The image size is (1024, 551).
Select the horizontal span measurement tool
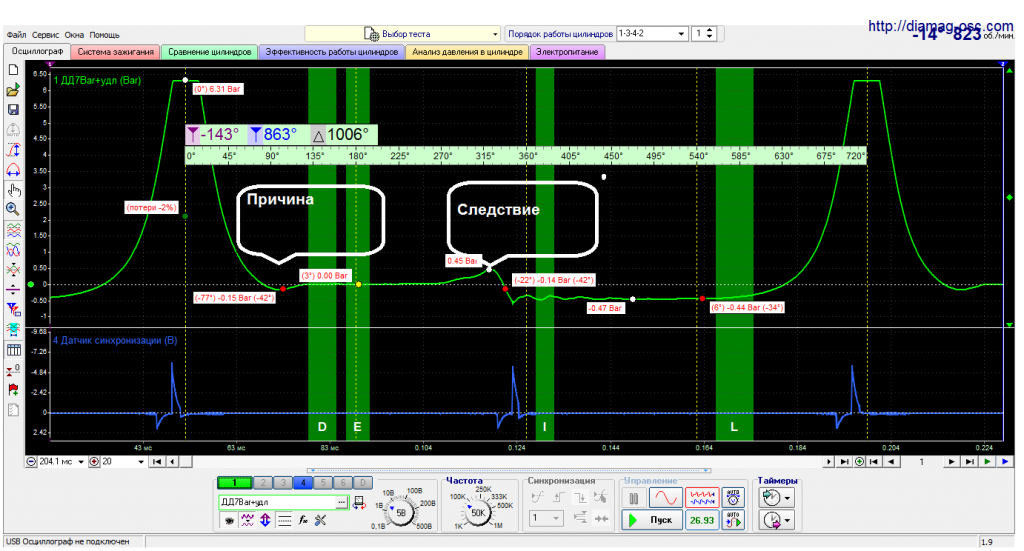coord(13,170)
